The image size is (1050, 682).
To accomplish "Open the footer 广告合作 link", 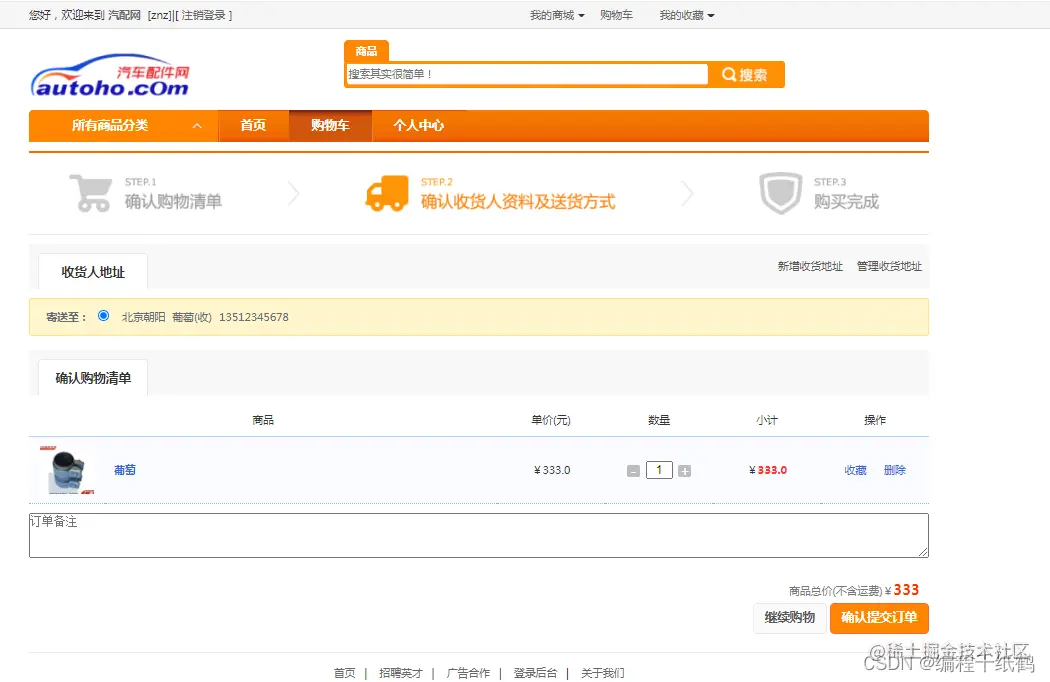I will point(468,673).
